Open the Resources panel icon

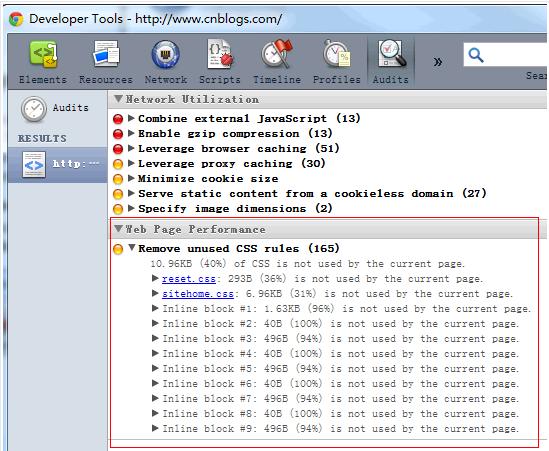pos(106,54)
